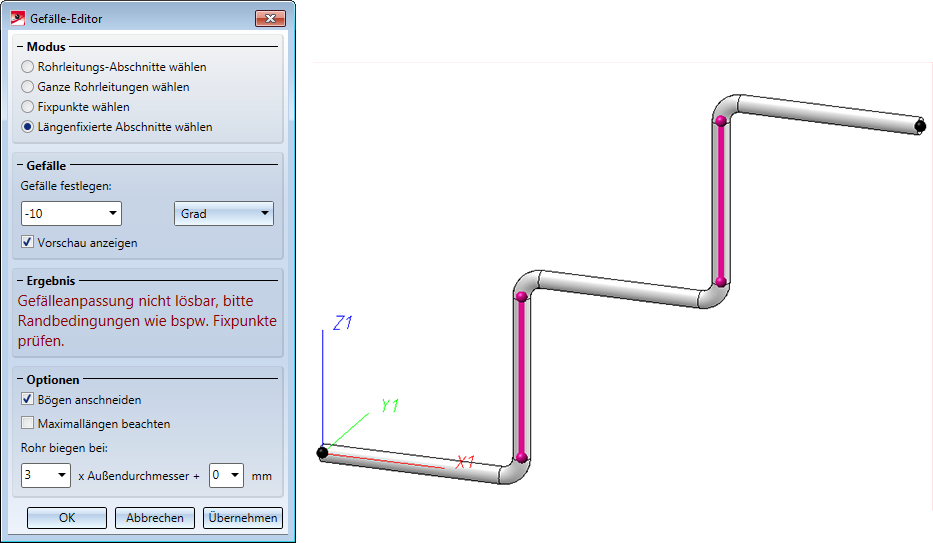Click the Übernehmen button
The height and width of the screenshot is (543, 933).
pyautogui.click(x=243, y=517)
